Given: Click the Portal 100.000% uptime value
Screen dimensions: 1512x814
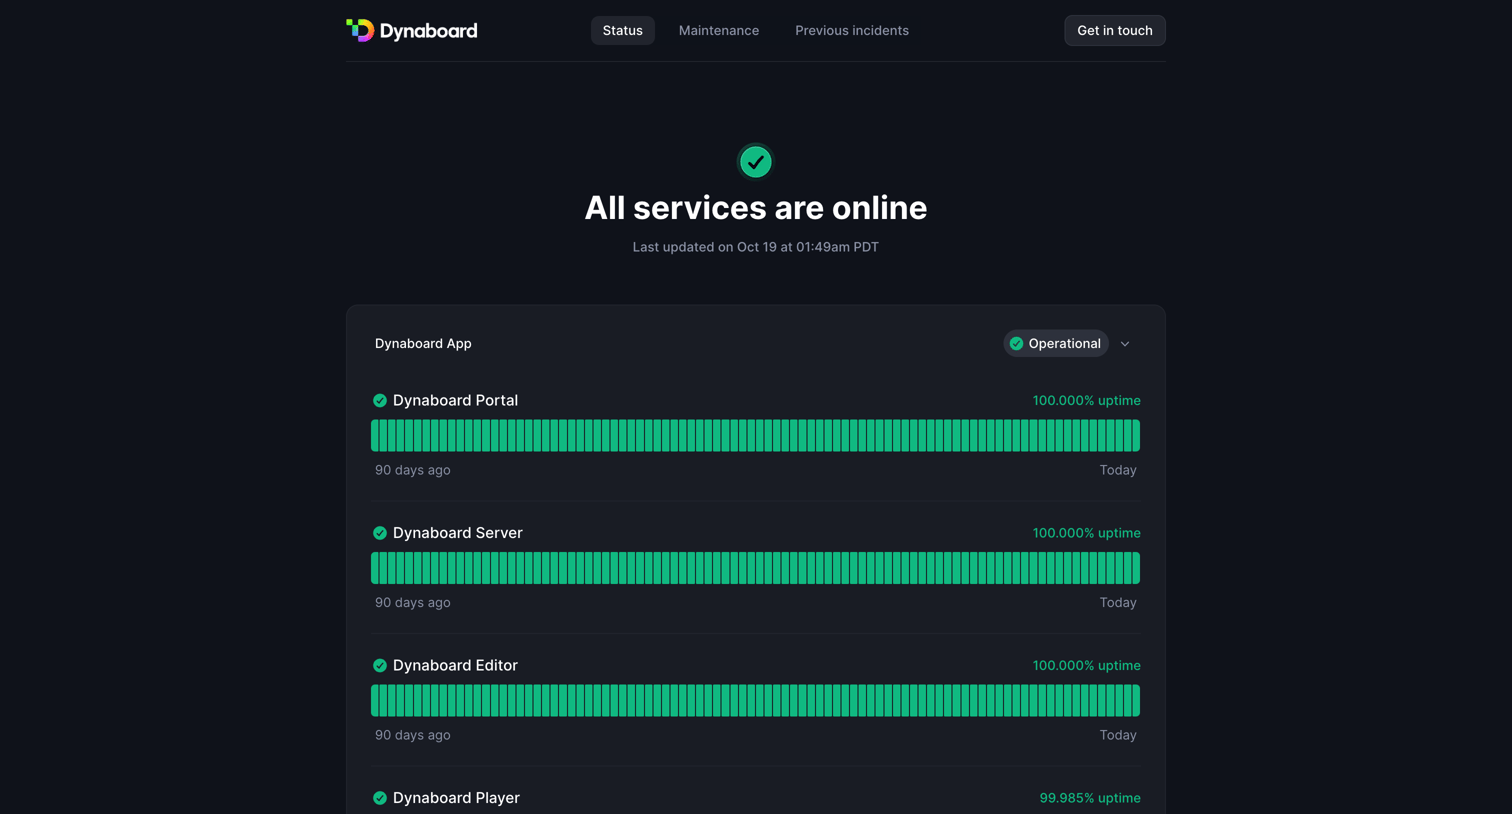Looking at the screenshot, I should pyautogui.click(x=1087, y=401).
